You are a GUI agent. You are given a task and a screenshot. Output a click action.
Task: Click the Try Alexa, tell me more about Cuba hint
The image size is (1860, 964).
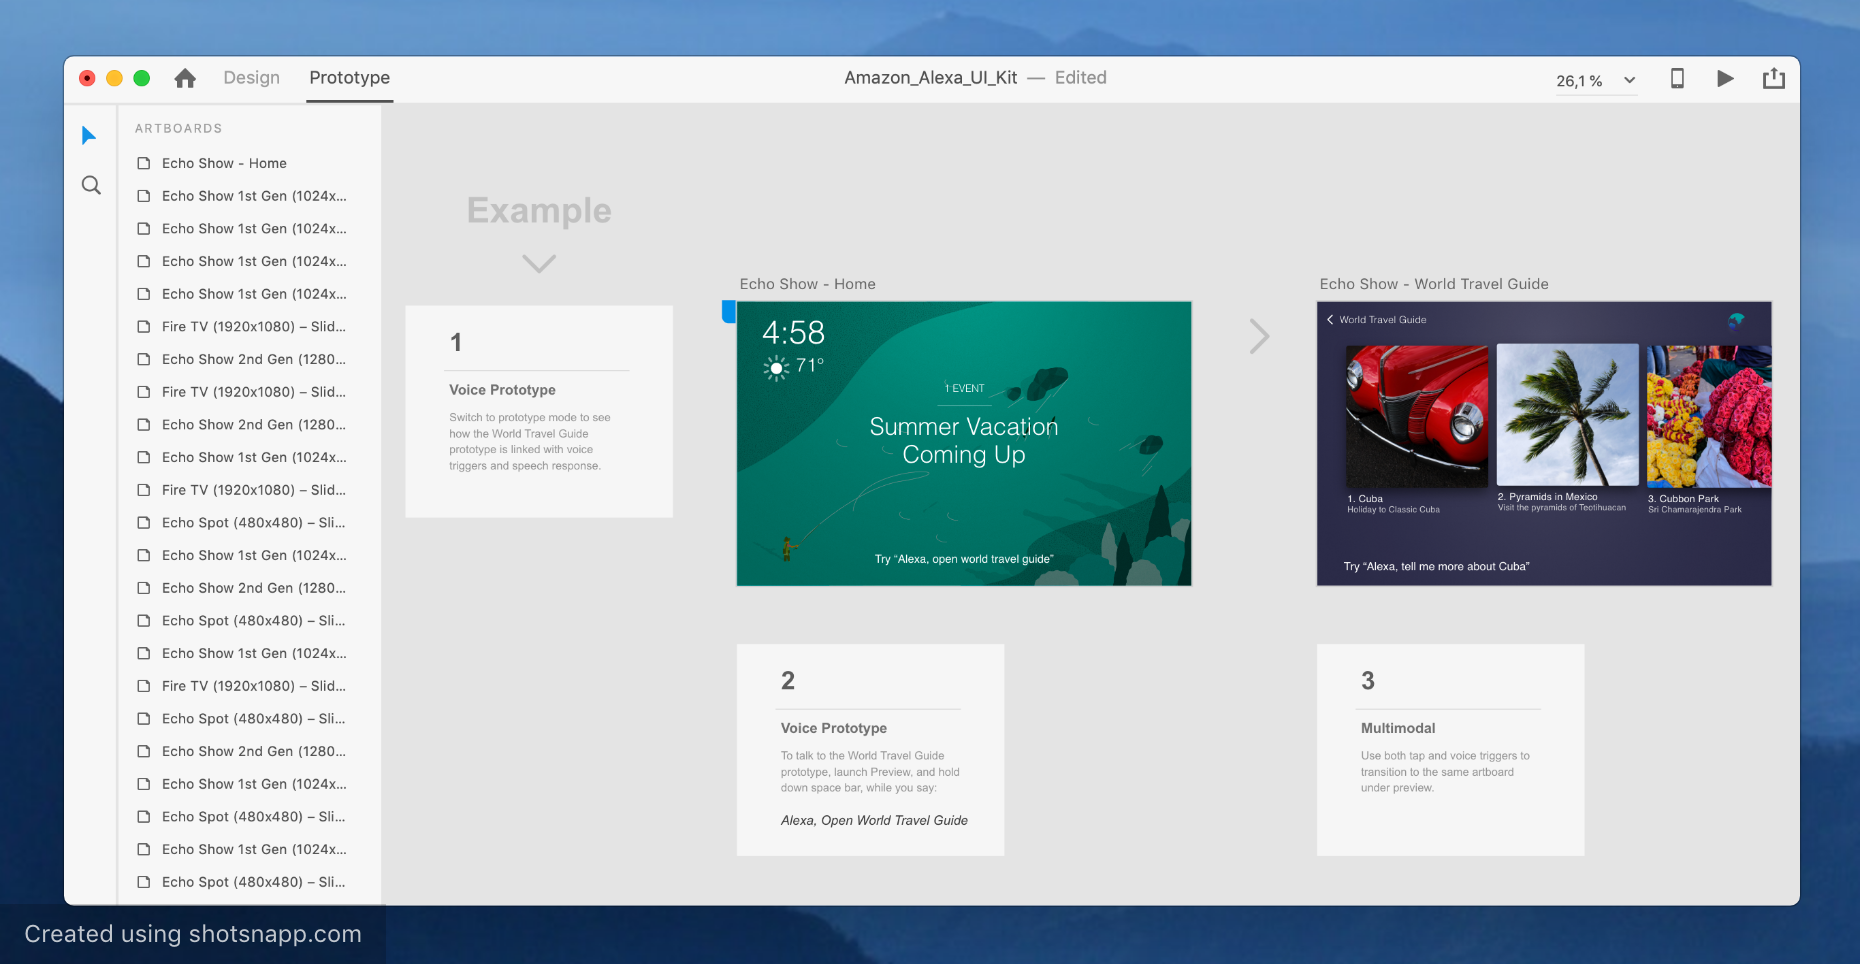[1436, 566]
